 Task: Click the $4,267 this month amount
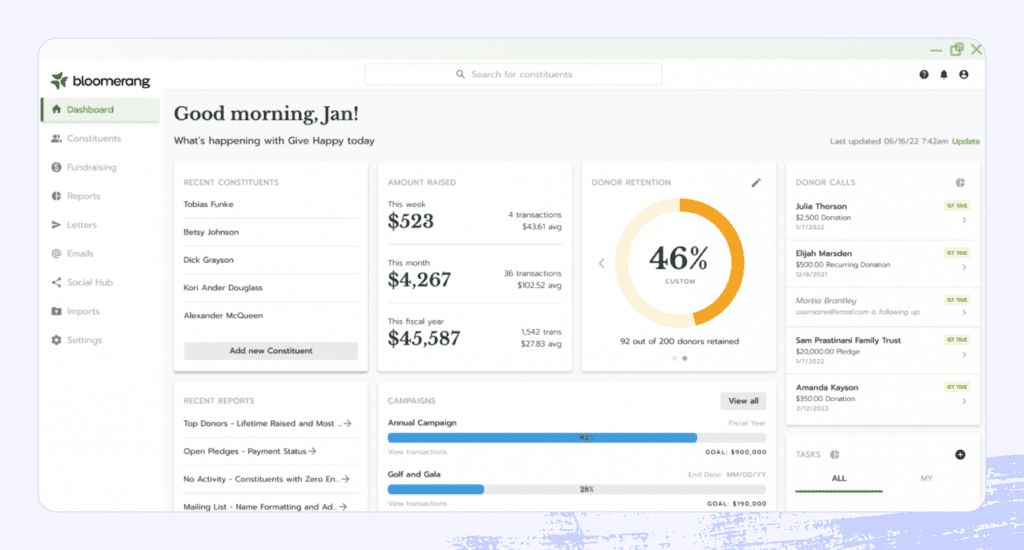coord(419,280)
